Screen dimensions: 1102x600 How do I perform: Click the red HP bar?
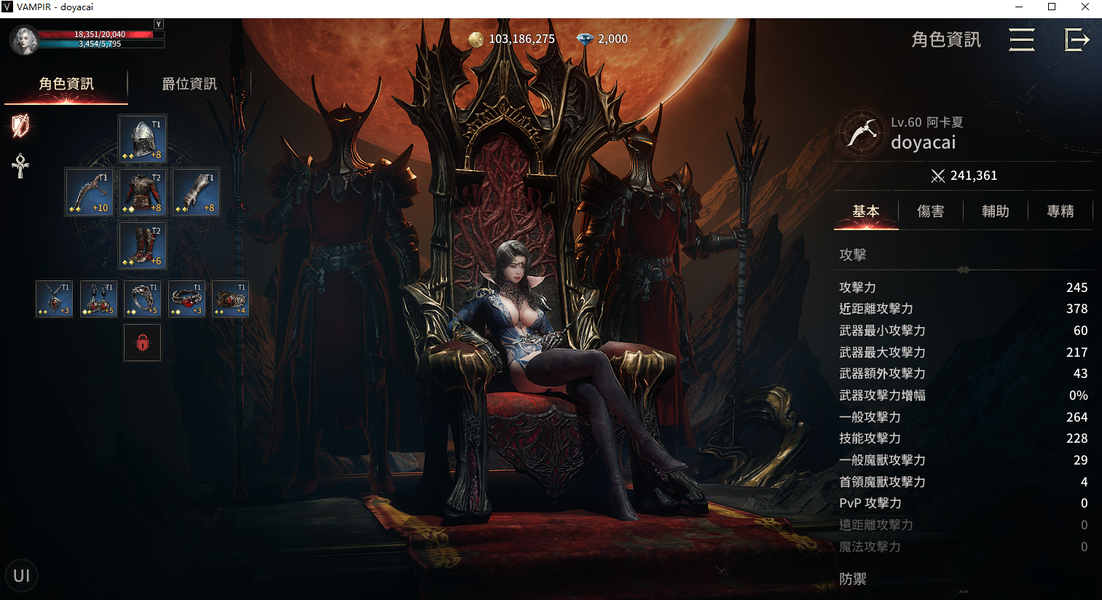[100, 34]
